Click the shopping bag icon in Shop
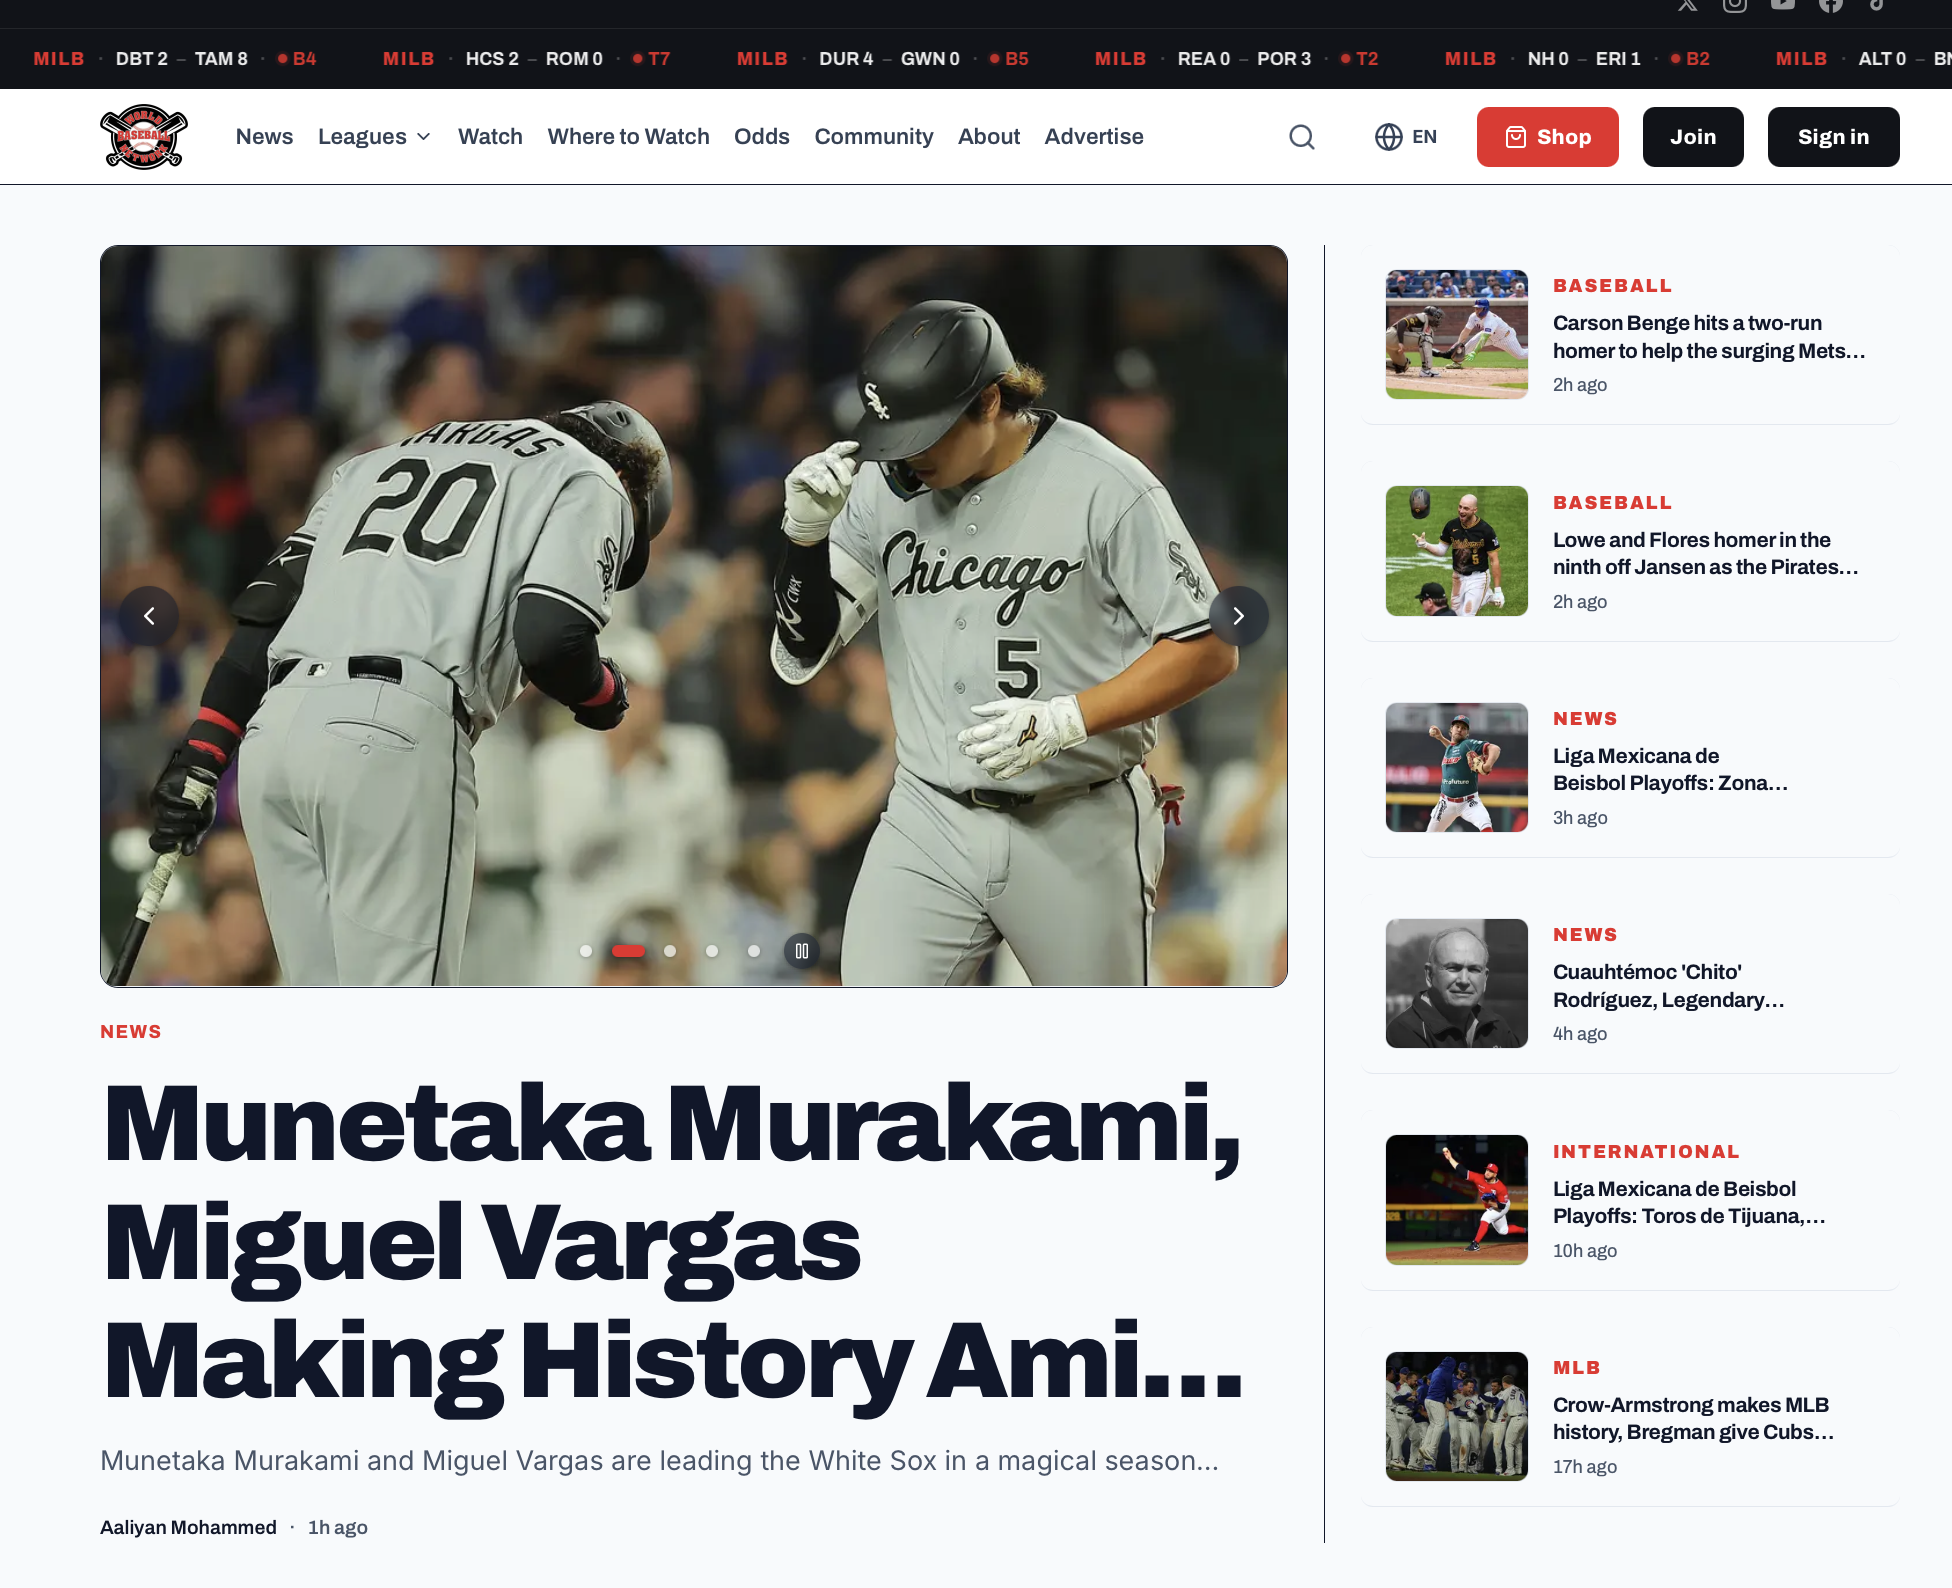 (1516, 137)
